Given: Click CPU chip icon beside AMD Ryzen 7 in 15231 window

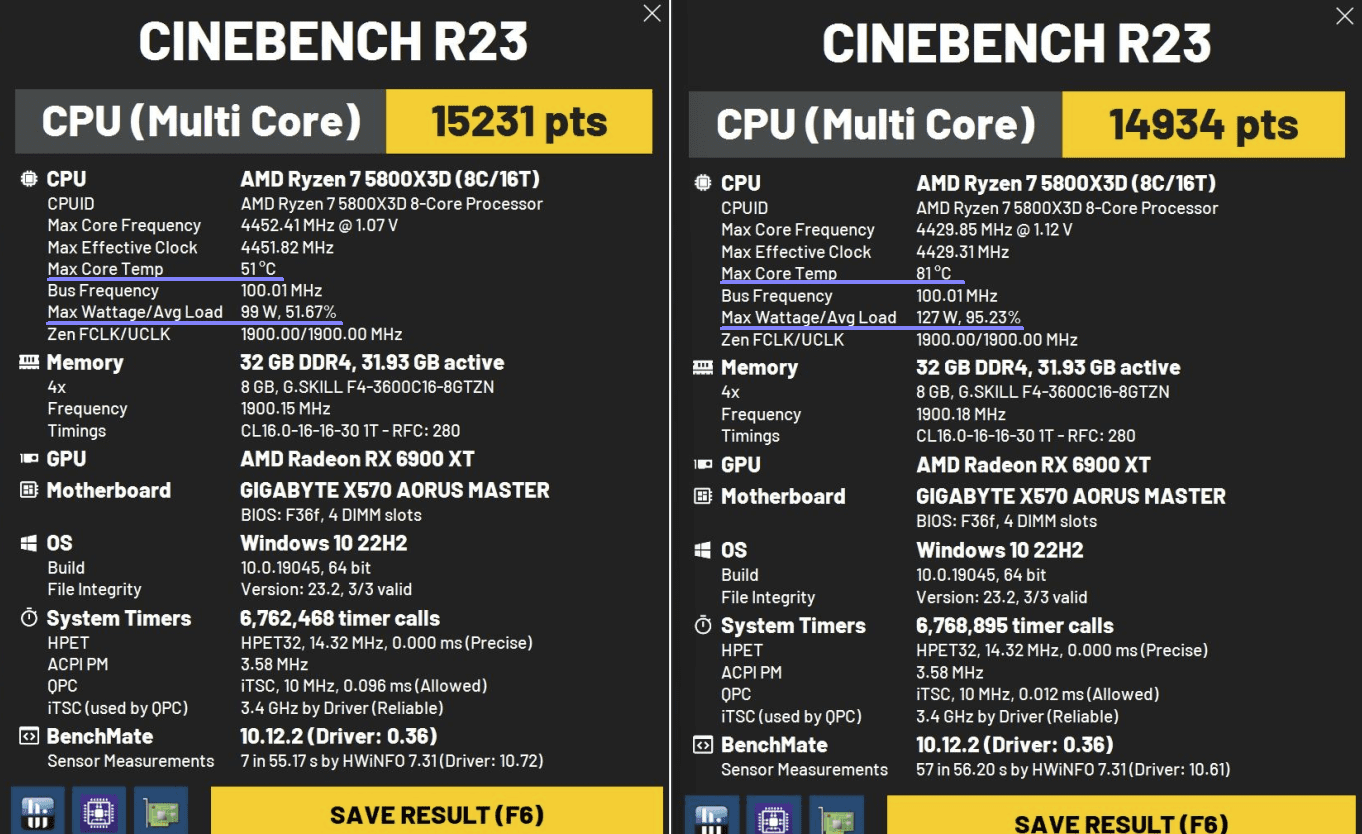Looking at the screenshot, I should (x=28, y=179).
